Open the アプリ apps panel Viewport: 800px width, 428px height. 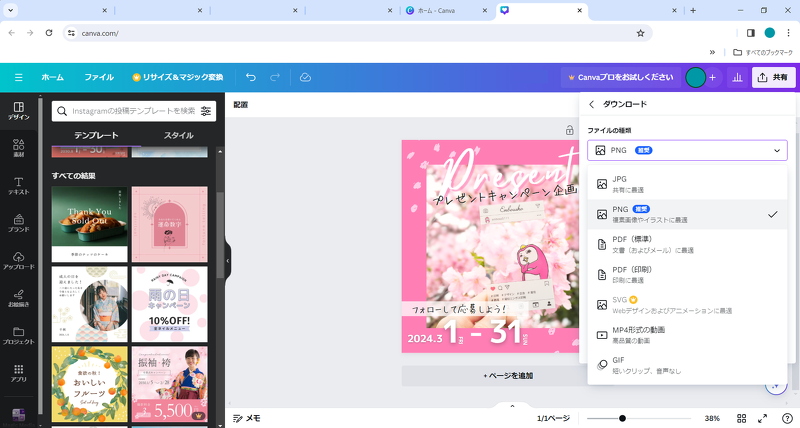[x=18, y=373]
